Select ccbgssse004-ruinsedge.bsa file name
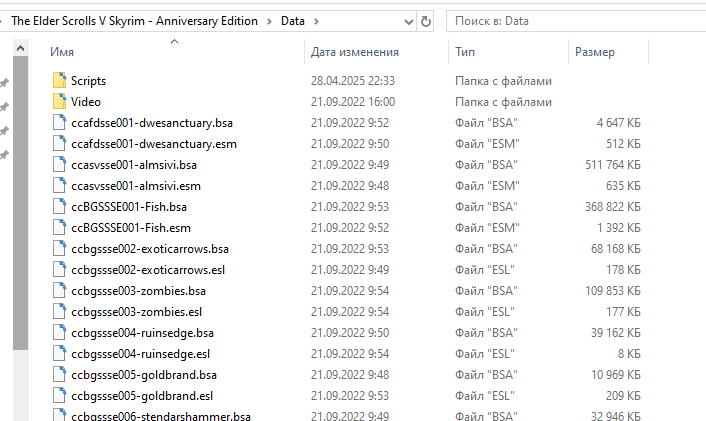The image size is (706, 421). (x=142, y=333)
